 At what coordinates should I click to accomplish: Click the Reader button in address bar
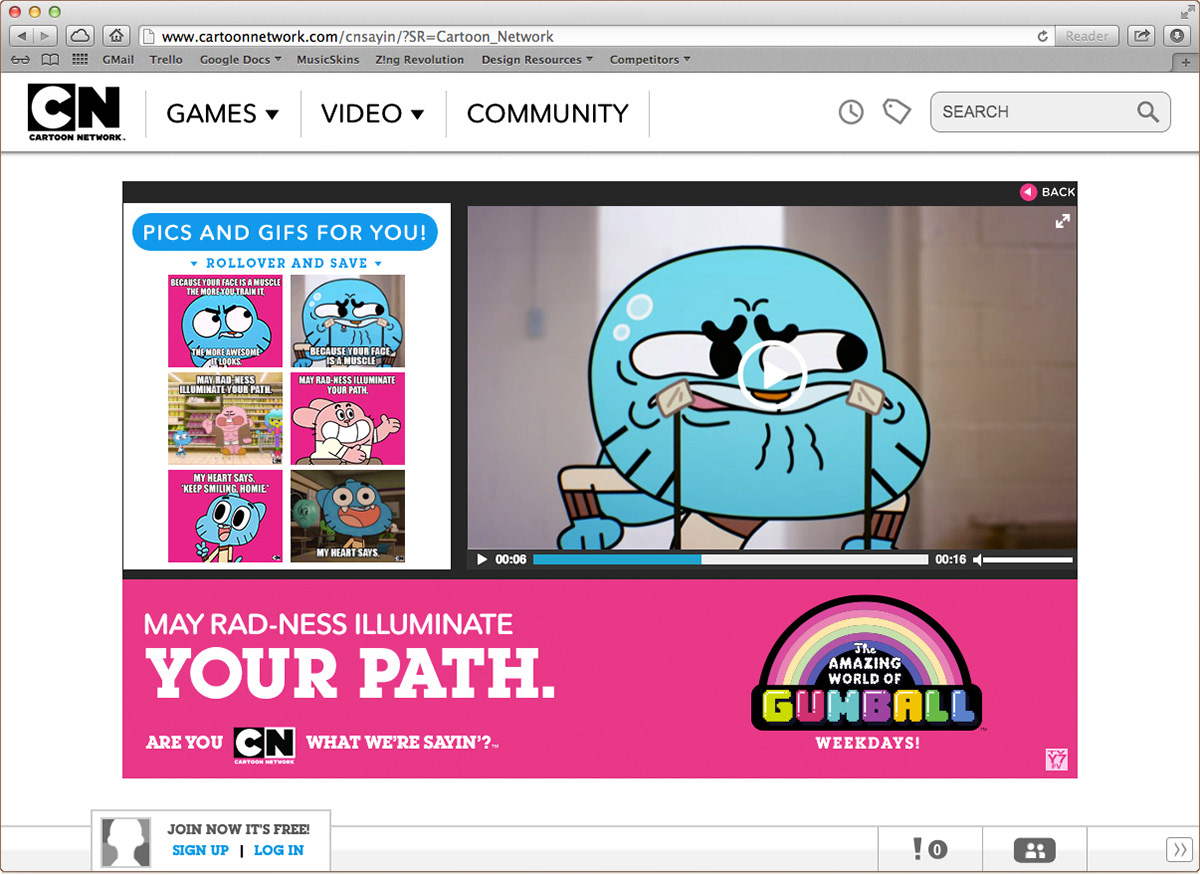click(1087, 36)
